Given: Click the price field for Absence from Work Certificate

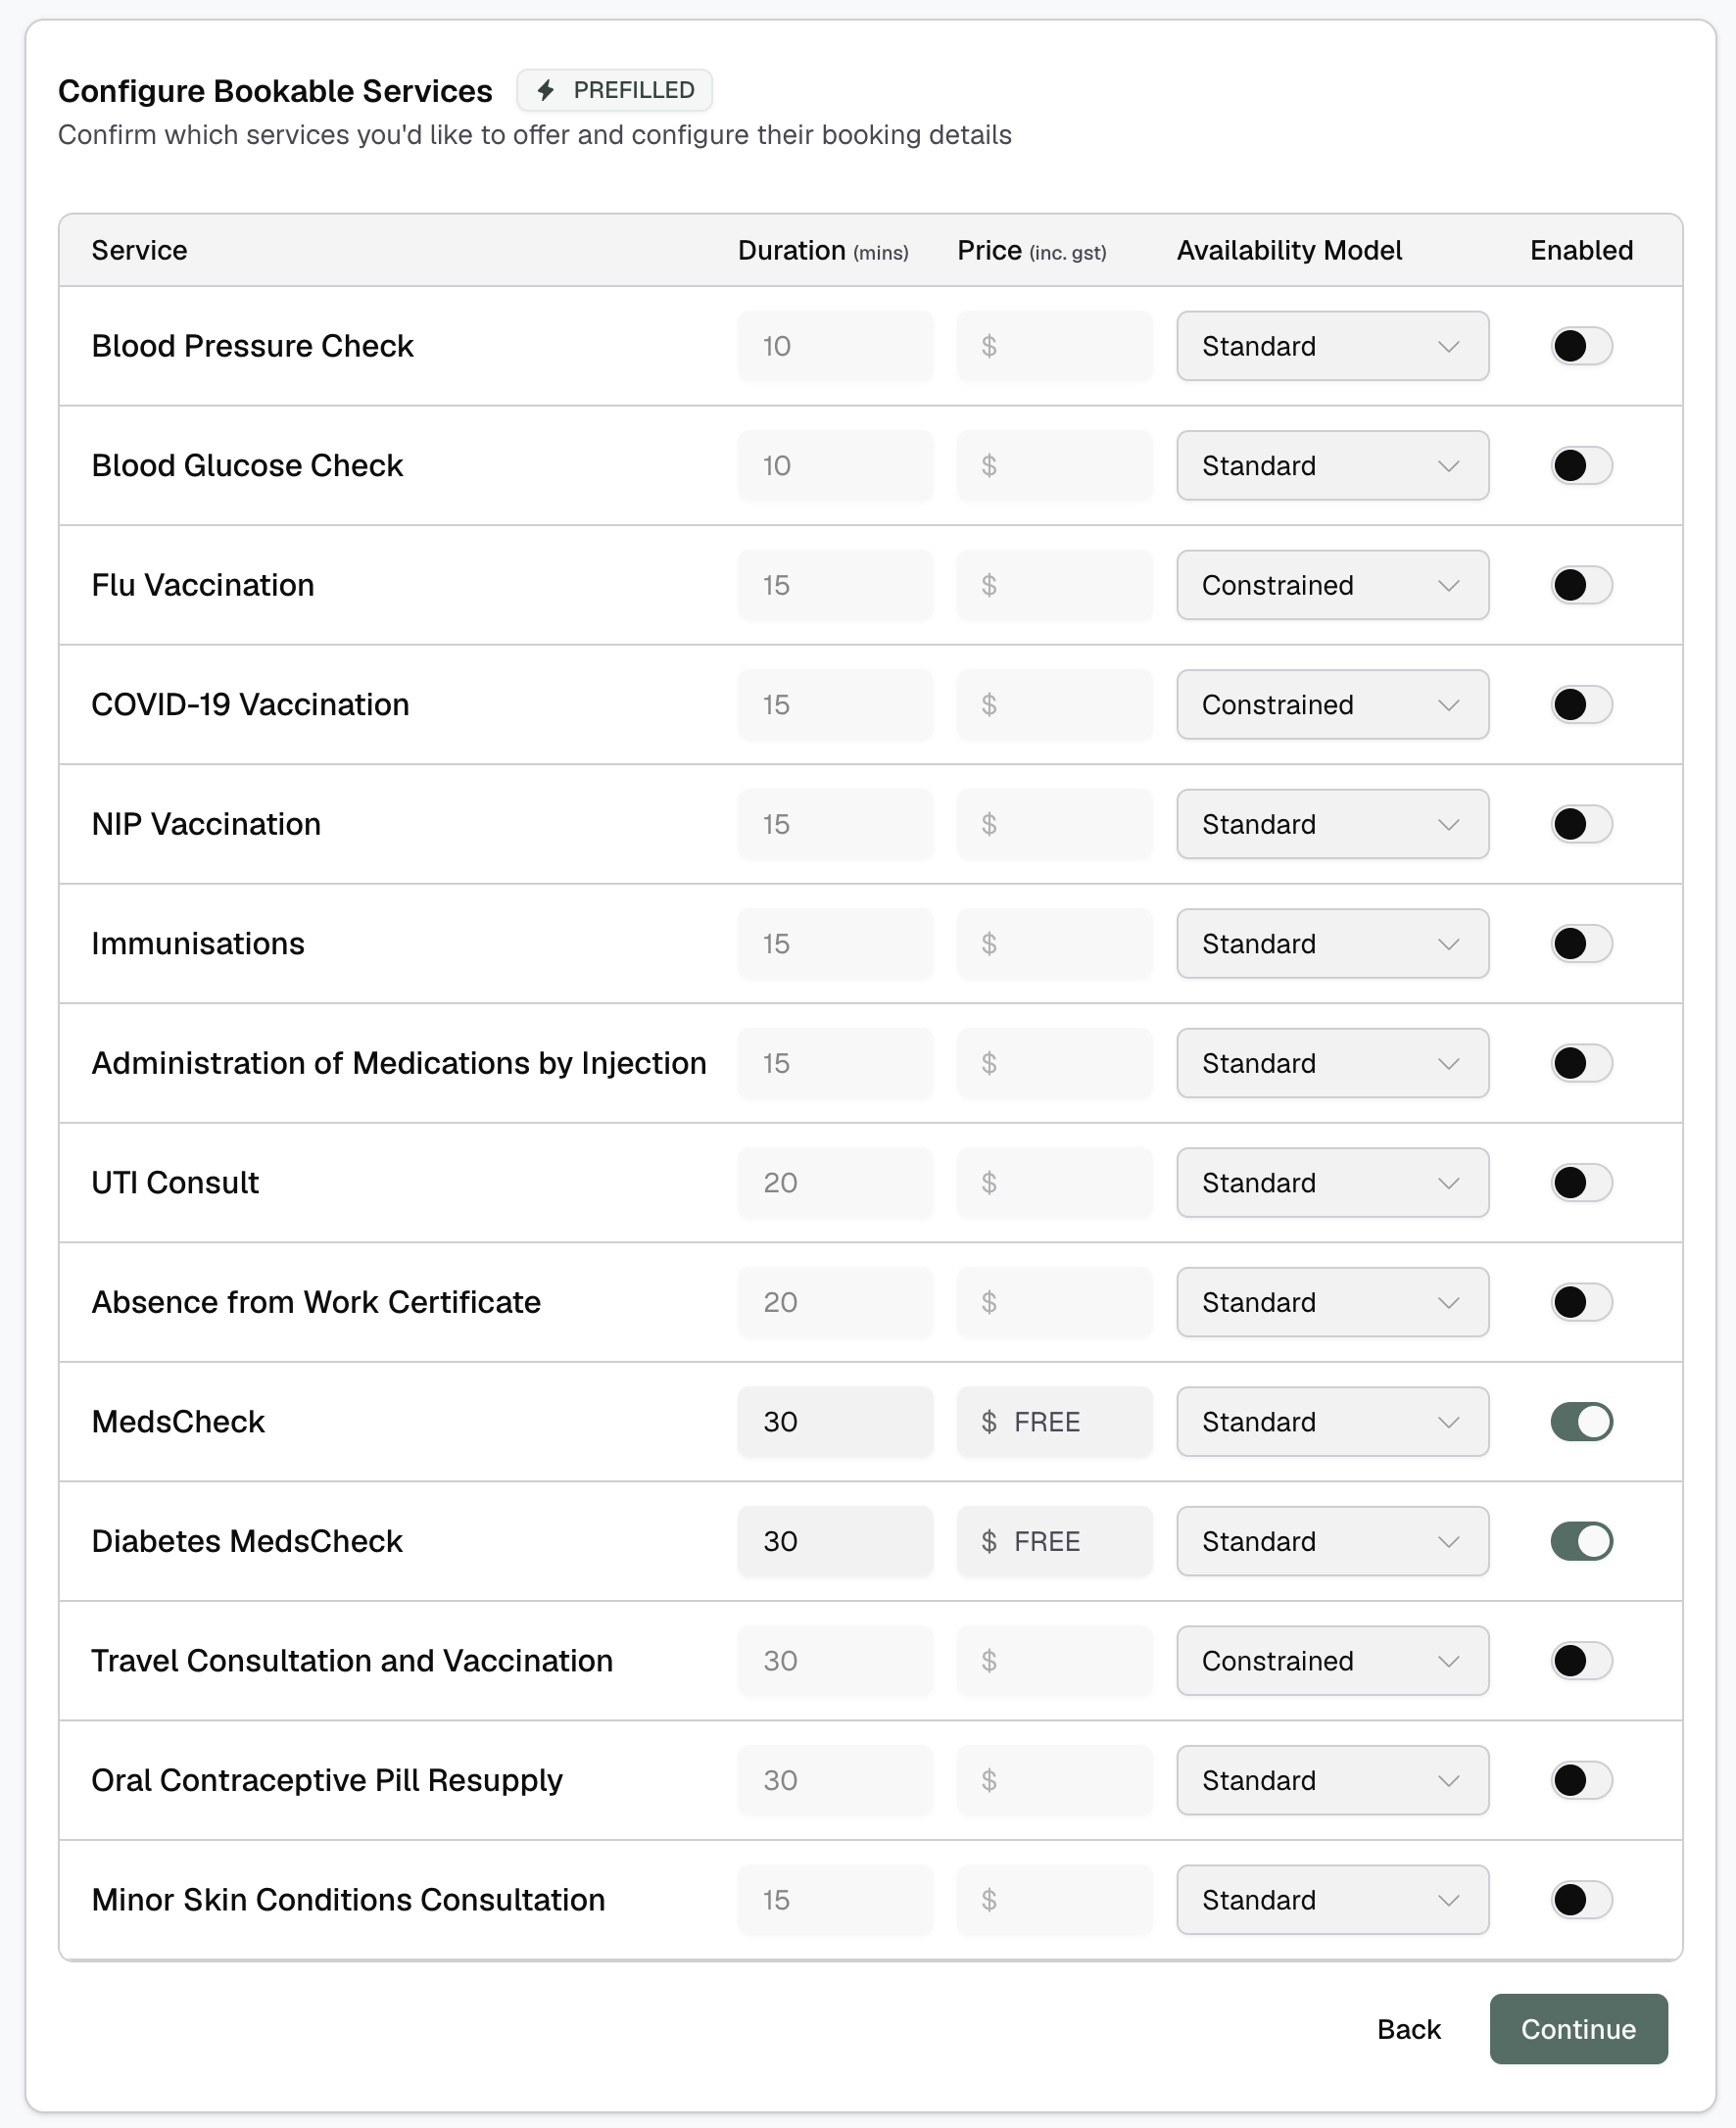Looking at the screenshot, I should (x=1054, y=1302).
